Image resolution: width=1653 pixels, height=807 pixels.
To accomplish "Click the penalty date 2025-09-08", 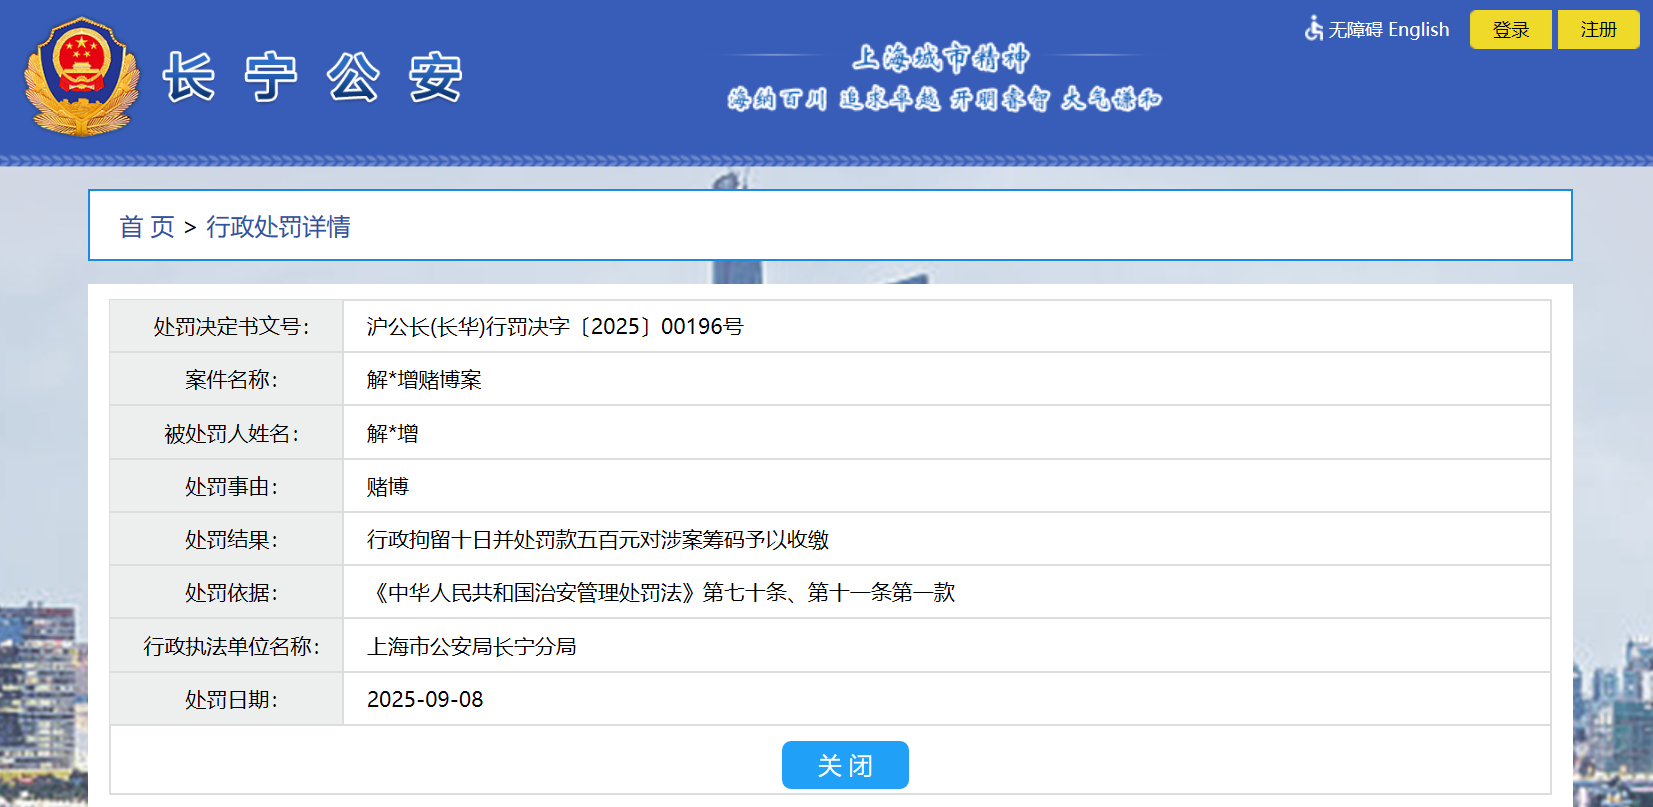I will 425,700.
